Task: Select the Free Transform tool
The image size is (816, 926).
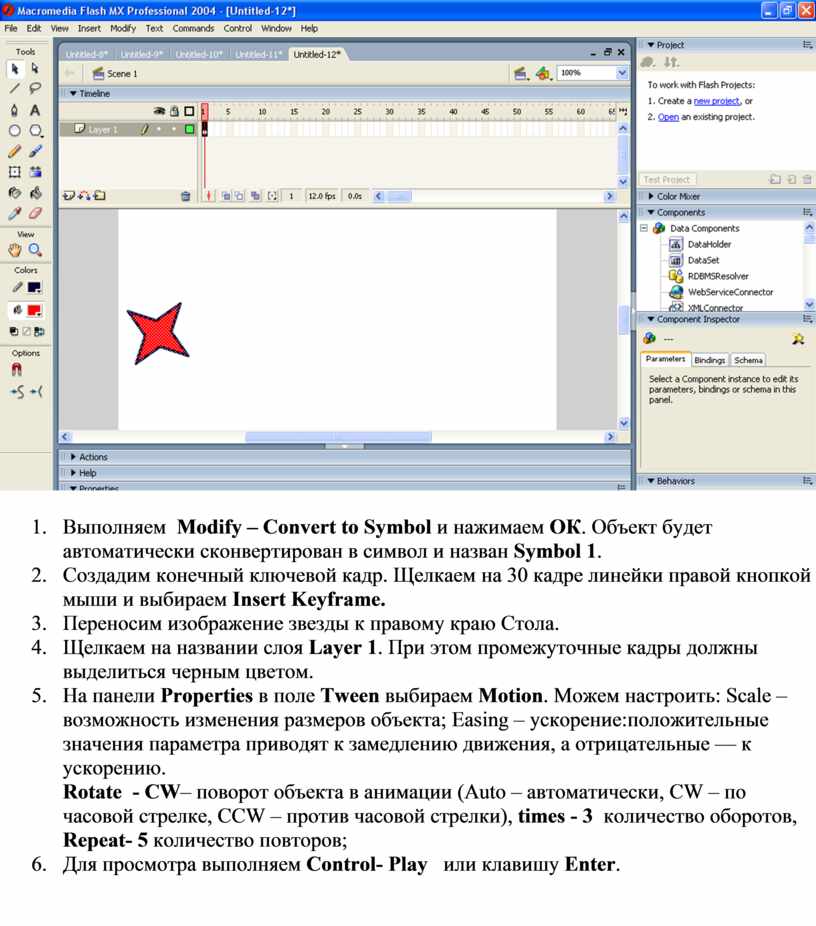Action: point(15,172)
